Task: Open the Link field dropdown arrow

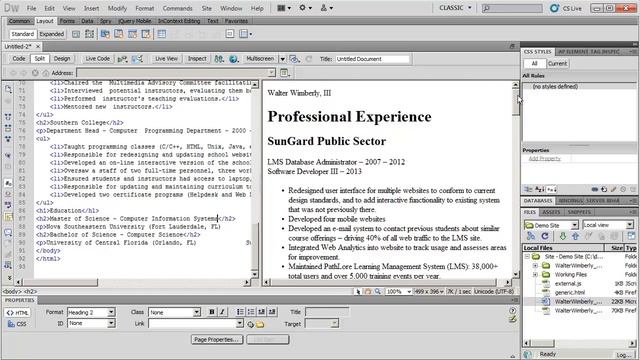Action: click(240, 323)
